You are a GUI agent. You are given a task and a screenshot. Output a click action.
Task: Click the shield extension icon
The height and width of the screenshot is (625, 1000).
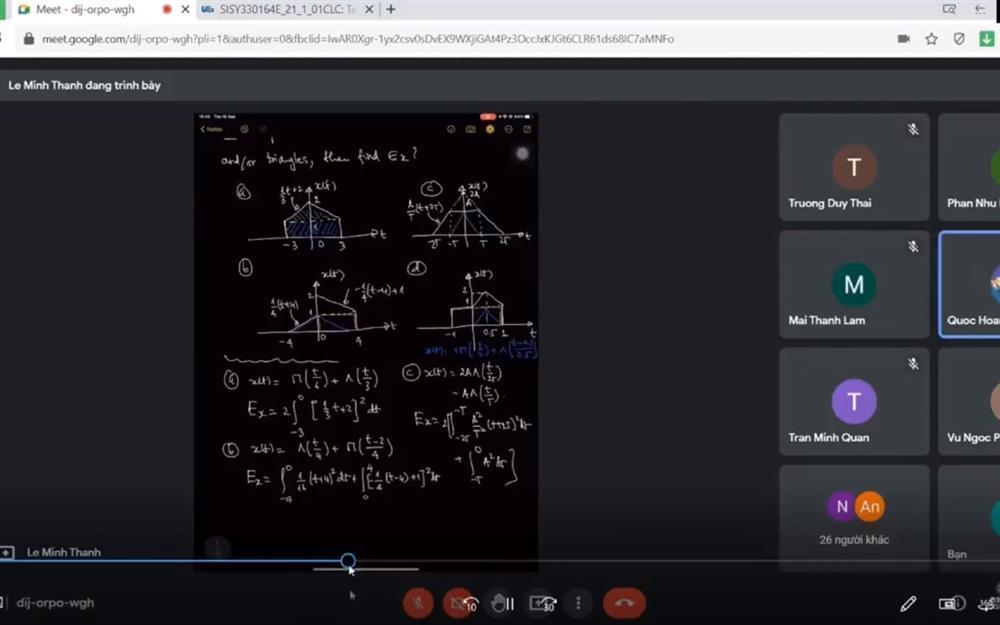[x=959, y=39]
